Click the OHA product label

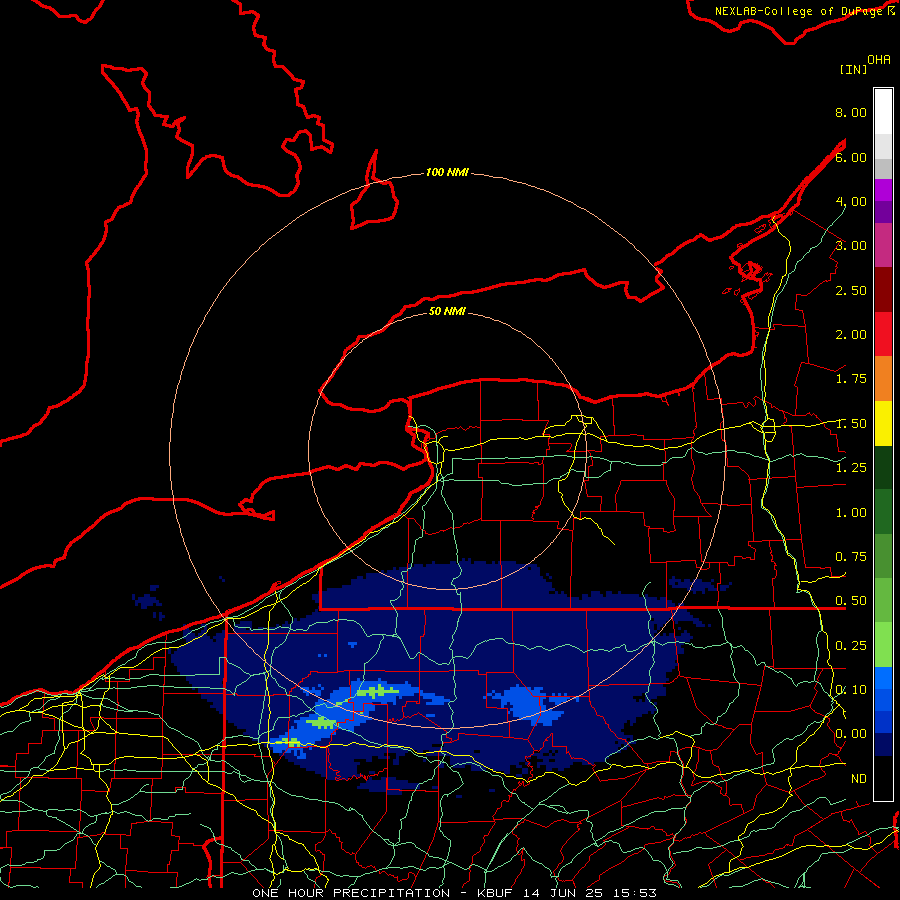point(879,60)
